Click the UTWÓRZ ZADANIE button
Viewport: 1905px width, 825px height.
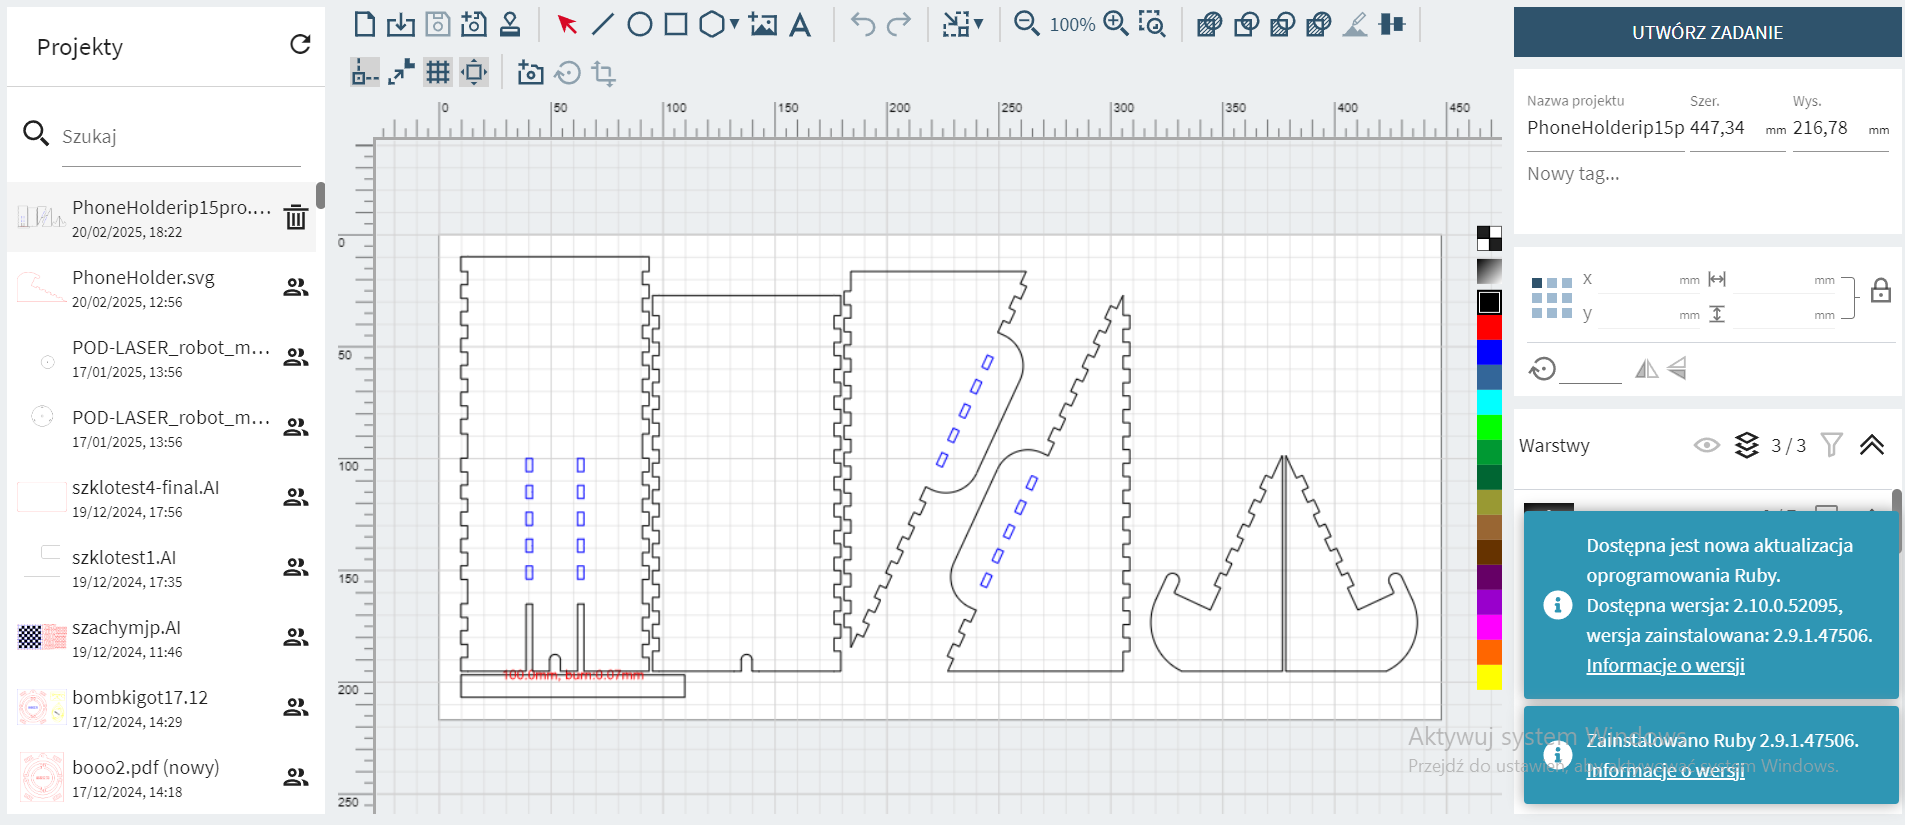point(1707,32)
